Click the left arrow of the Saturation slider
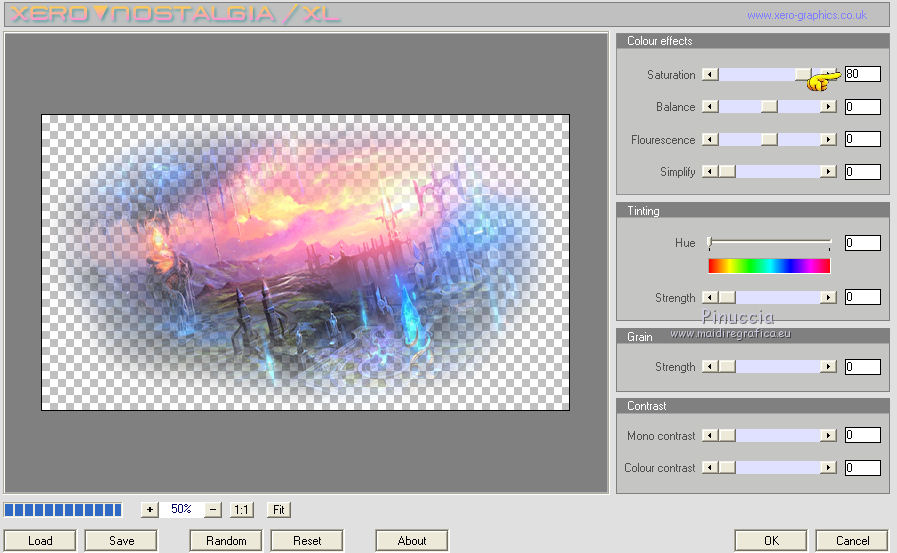This screenshot has height=553, width=897. point(710,74)
